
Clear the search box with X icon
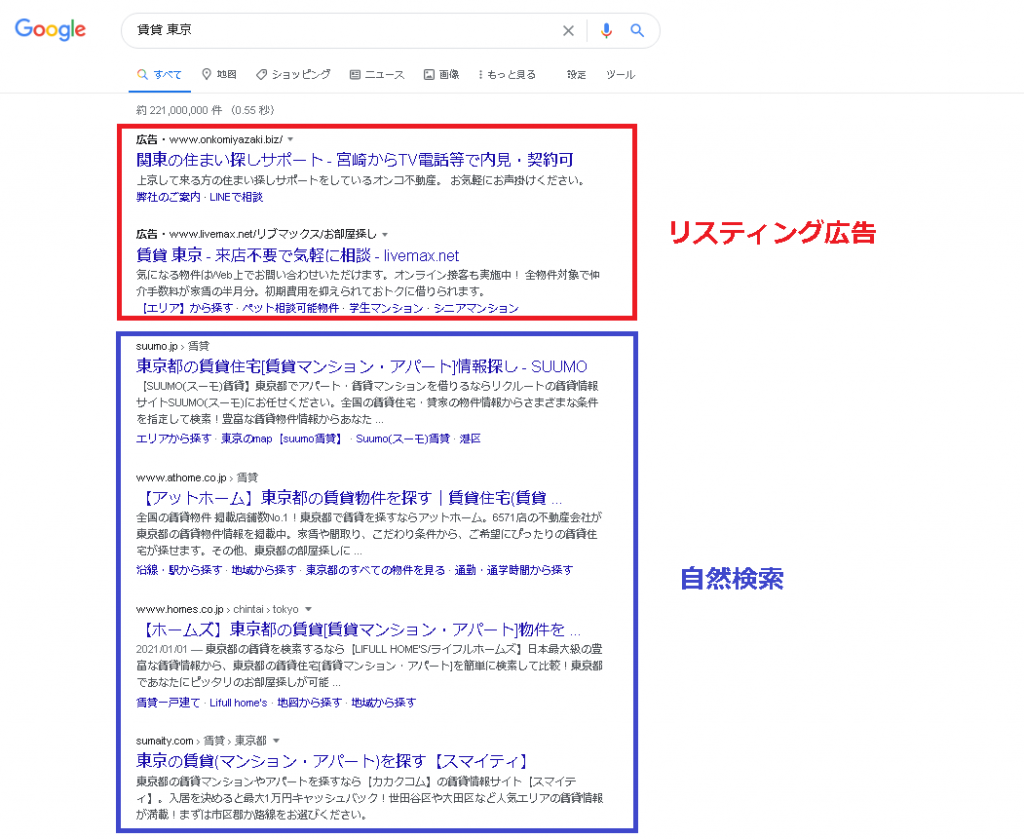coord(568,31)
